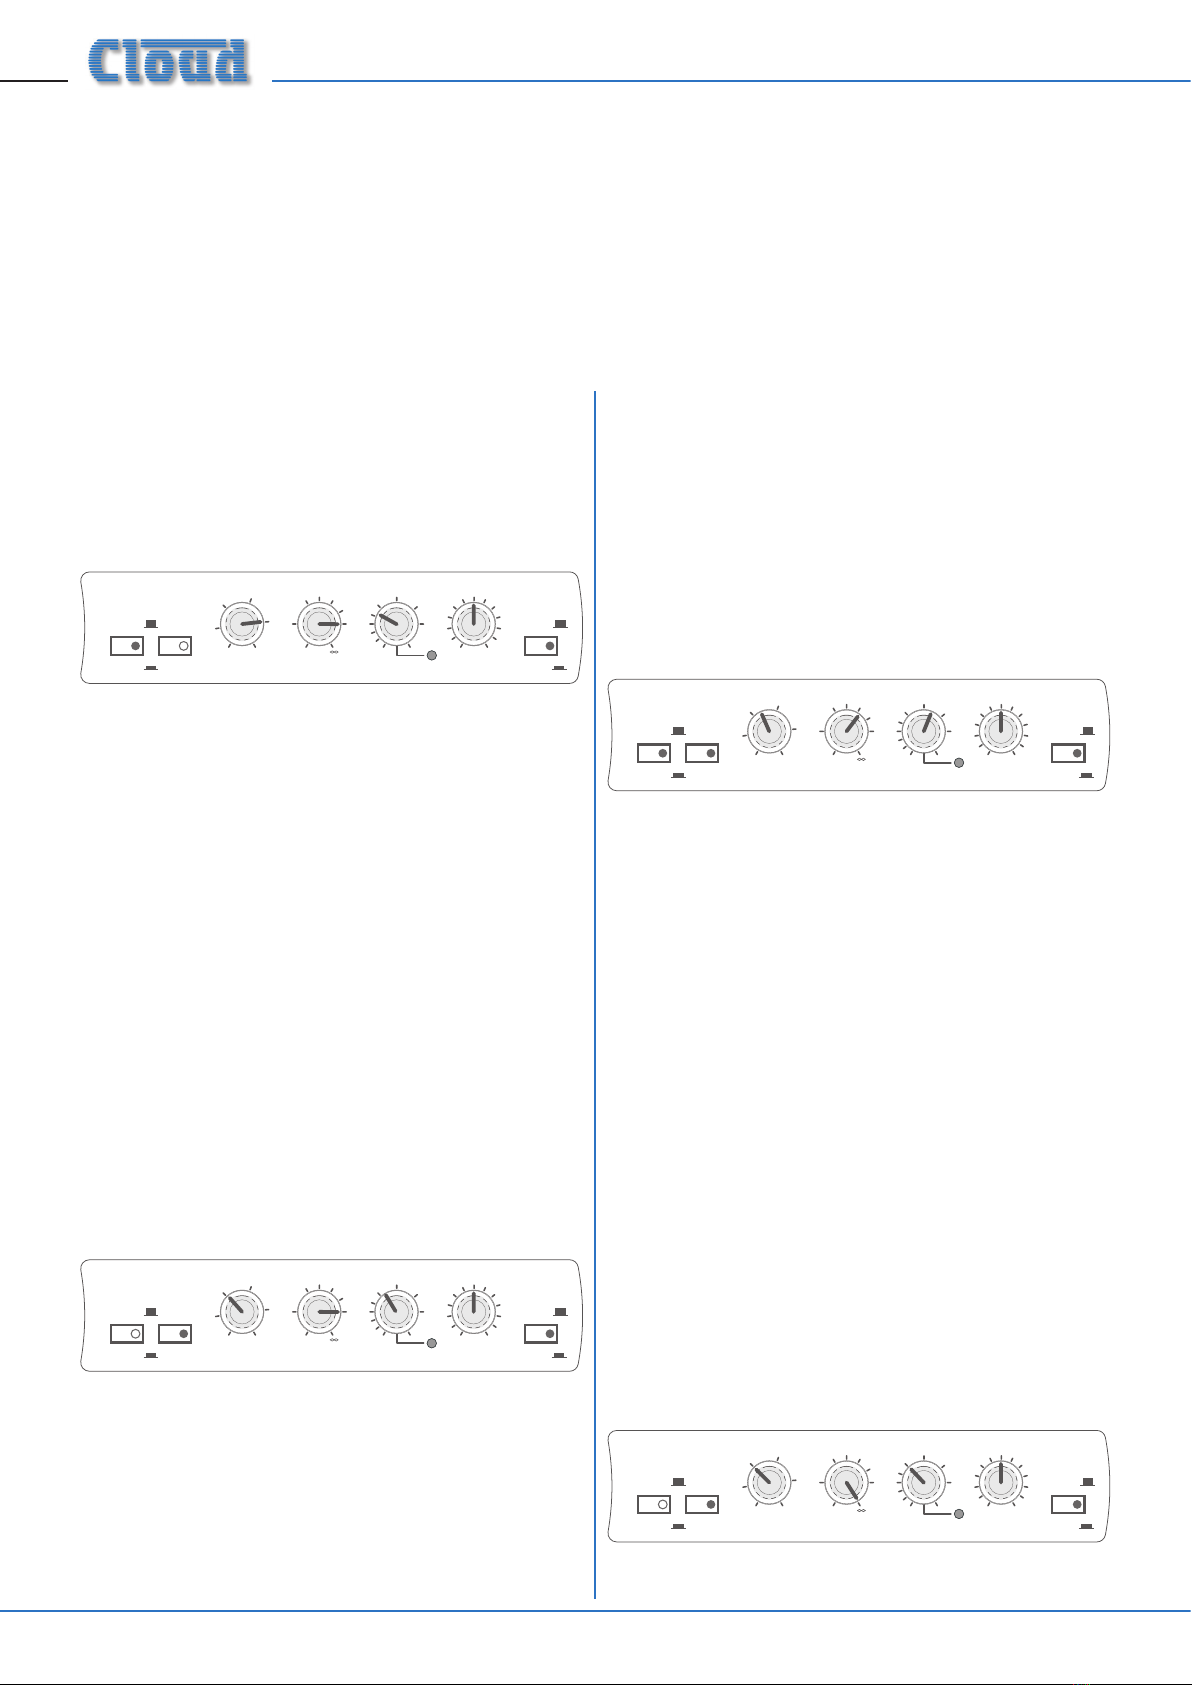Click the lower-right panel's knob pointing toward the infinity mark

pyautogui.click(x=848, y=1482)
